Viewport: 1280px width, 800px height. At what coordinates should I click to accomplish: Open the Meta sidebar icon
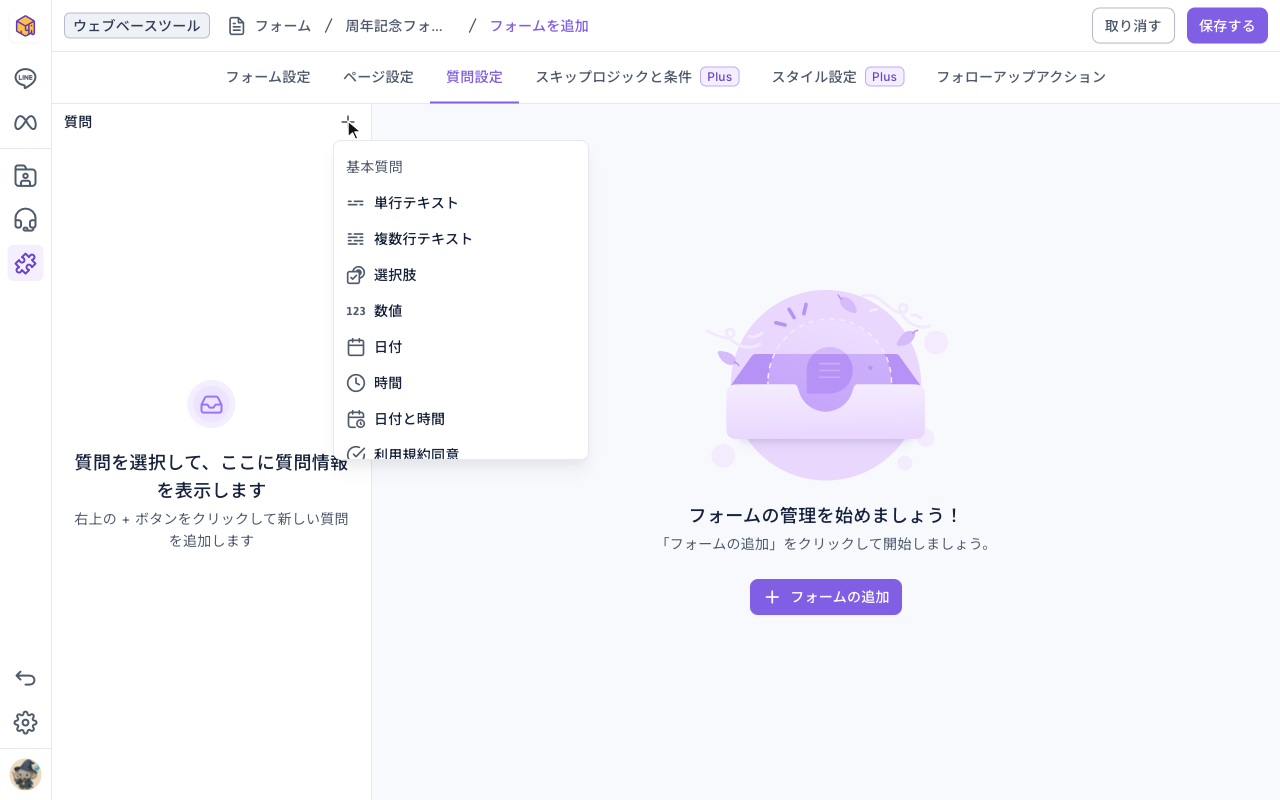[25, 122]
